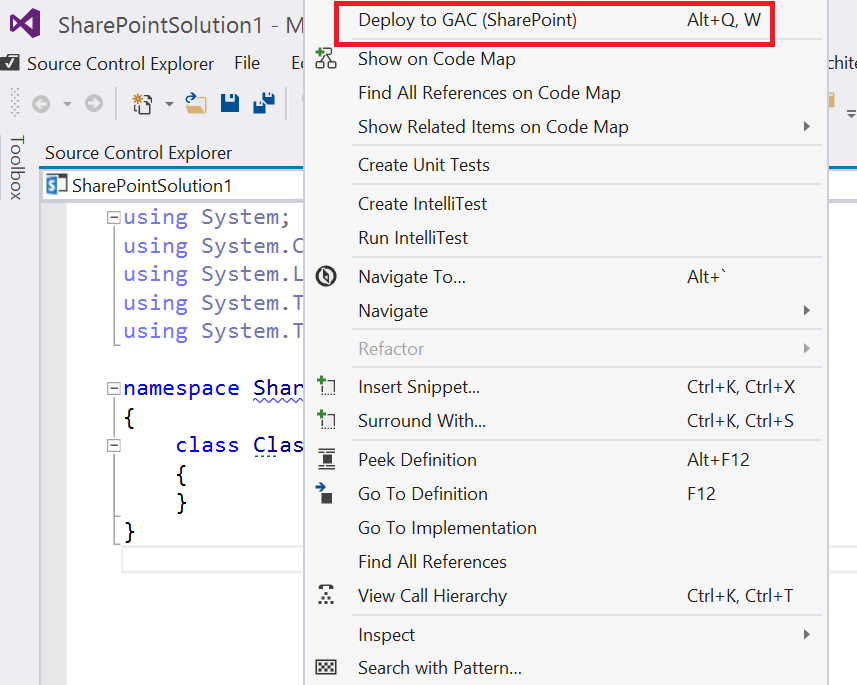
Task: Click the Open File folder icon
Action: click(x=196, y=103)
